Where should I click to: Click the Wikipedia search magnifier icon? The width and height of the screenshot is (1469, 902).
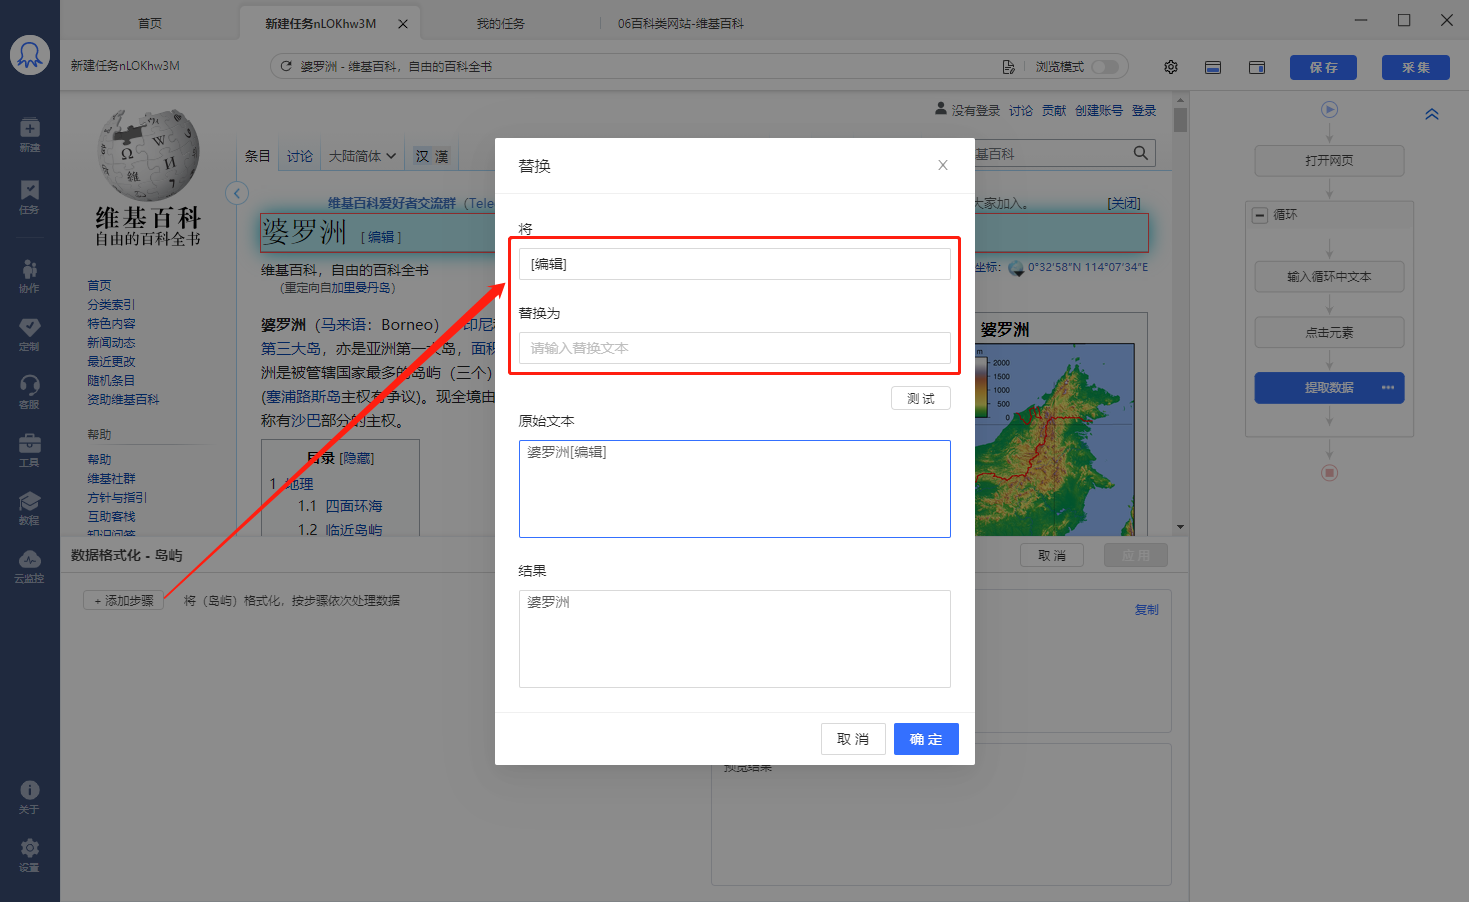point(1140,153)
